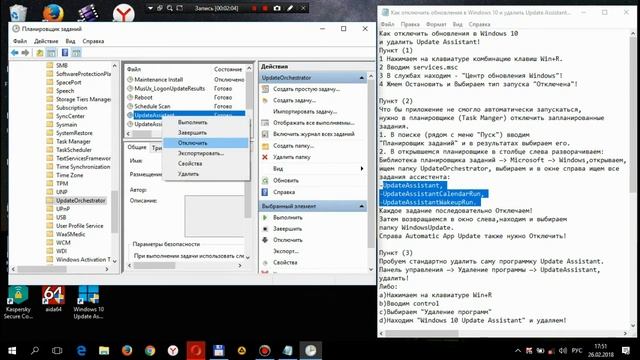
Task: Choose 'Экспортировать...' in the context menu
Action: point(206,153)
